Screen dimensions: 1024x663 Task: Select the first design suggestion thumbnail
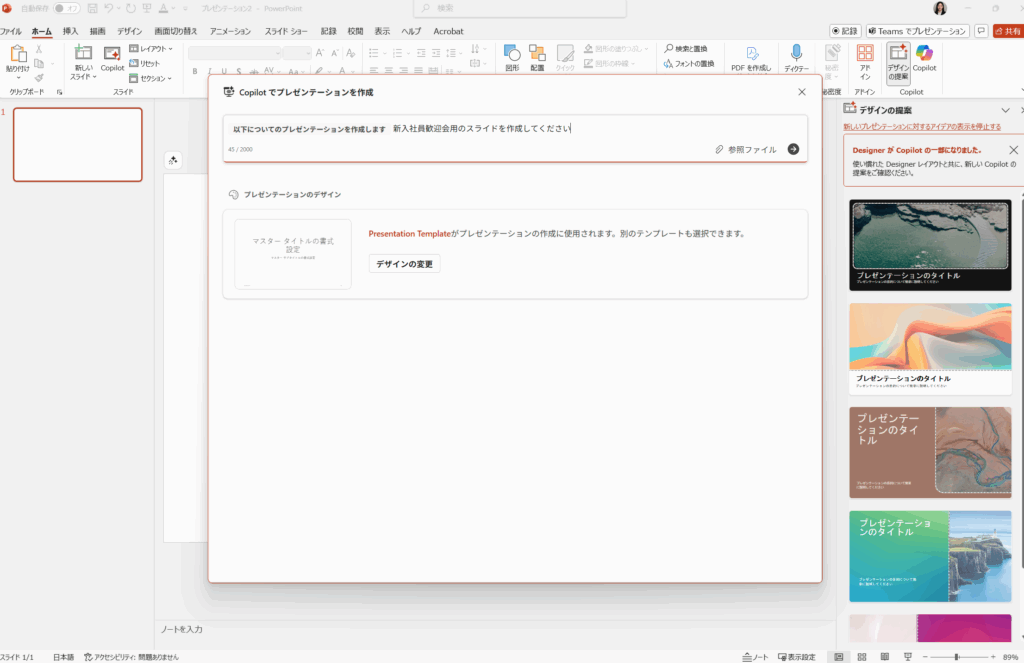pyautogui.click(x=930, y=245)
